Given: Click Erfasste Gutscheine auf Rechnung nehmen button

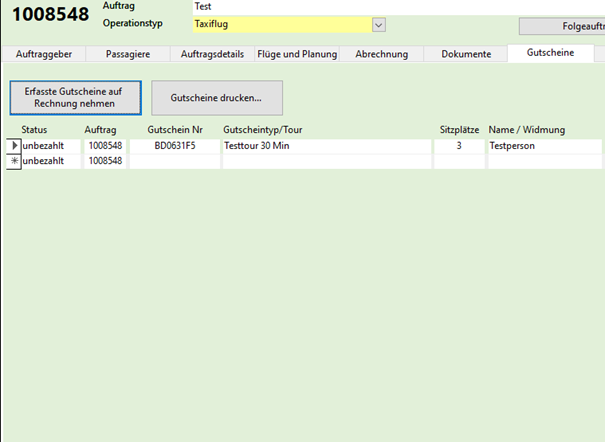Looking at the screenshot, I should pyautogui.click(x=75, y=97).
